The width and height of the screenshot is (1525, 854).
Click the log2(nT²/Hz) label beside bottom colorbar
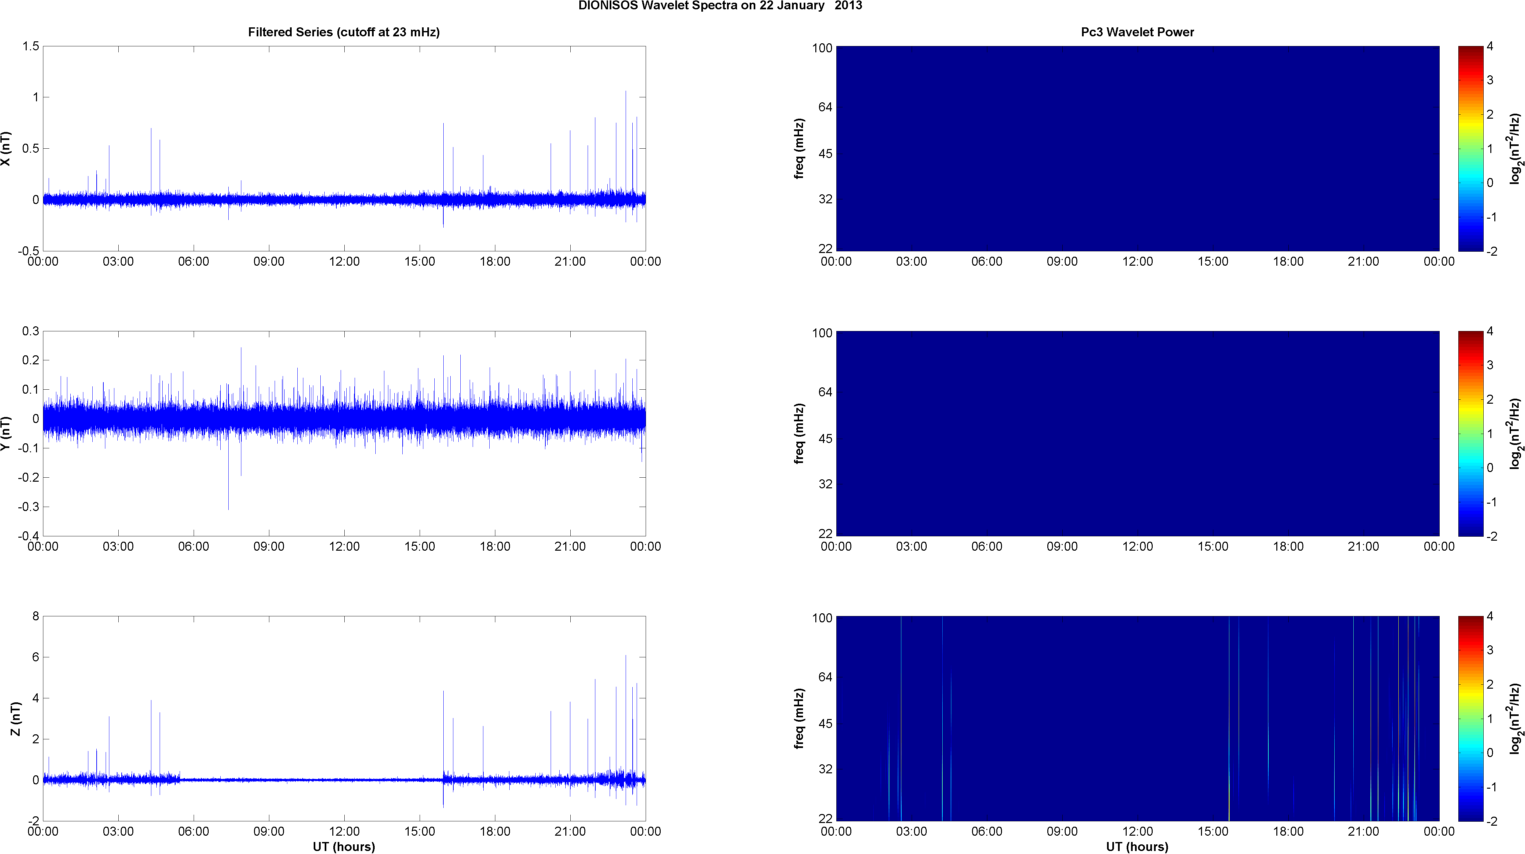(x=1516, y=719)
